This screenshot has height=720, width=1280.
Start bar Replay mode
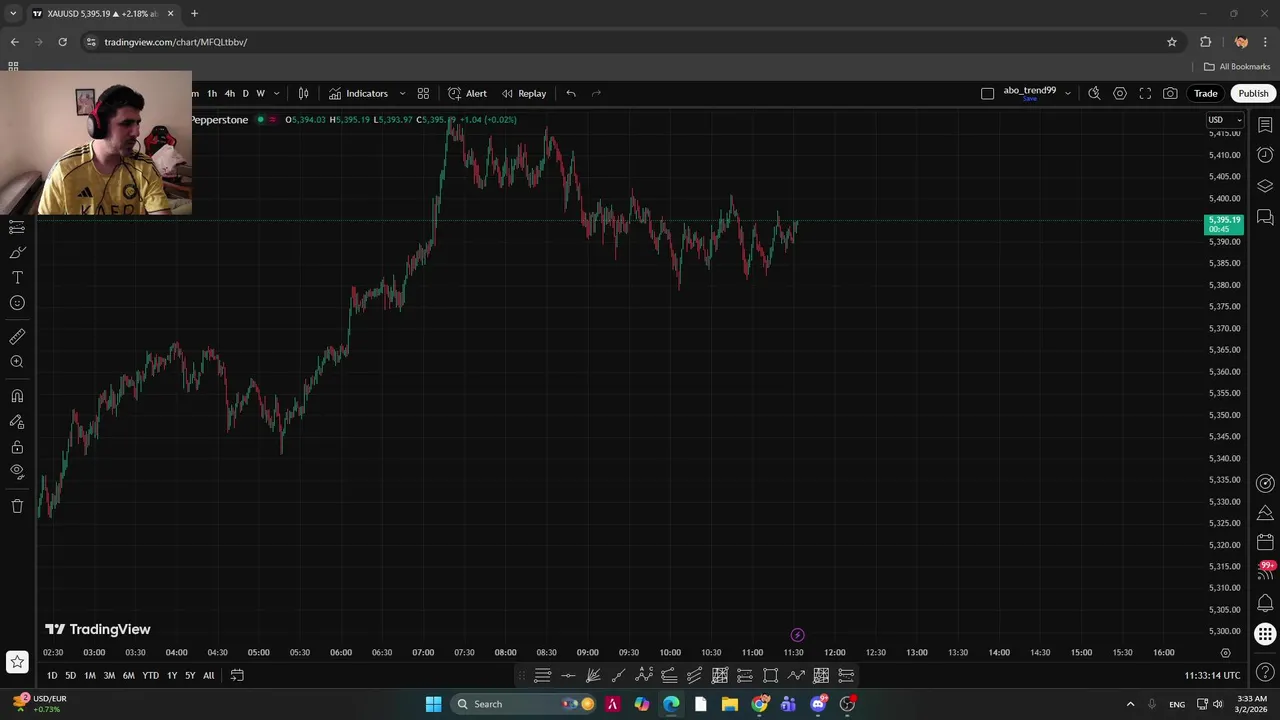(524, 93)
